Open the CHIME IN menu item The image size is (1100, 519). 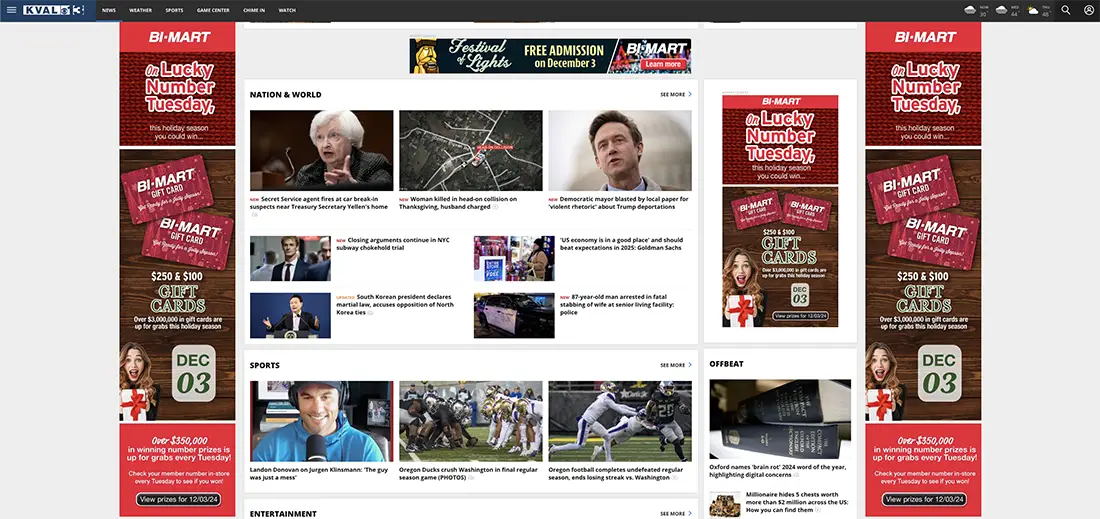click(254, 11)
